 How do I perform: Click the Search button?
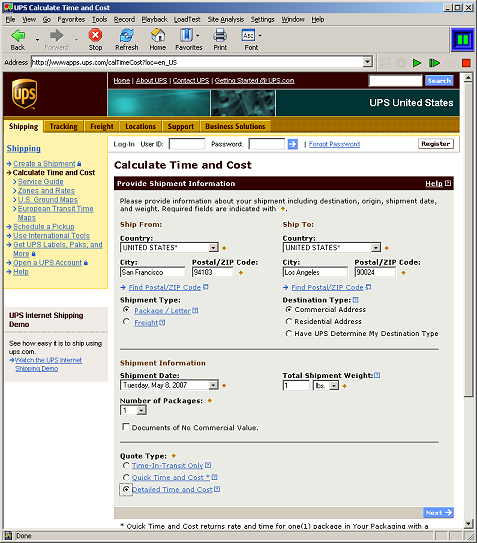click(439, 81)
